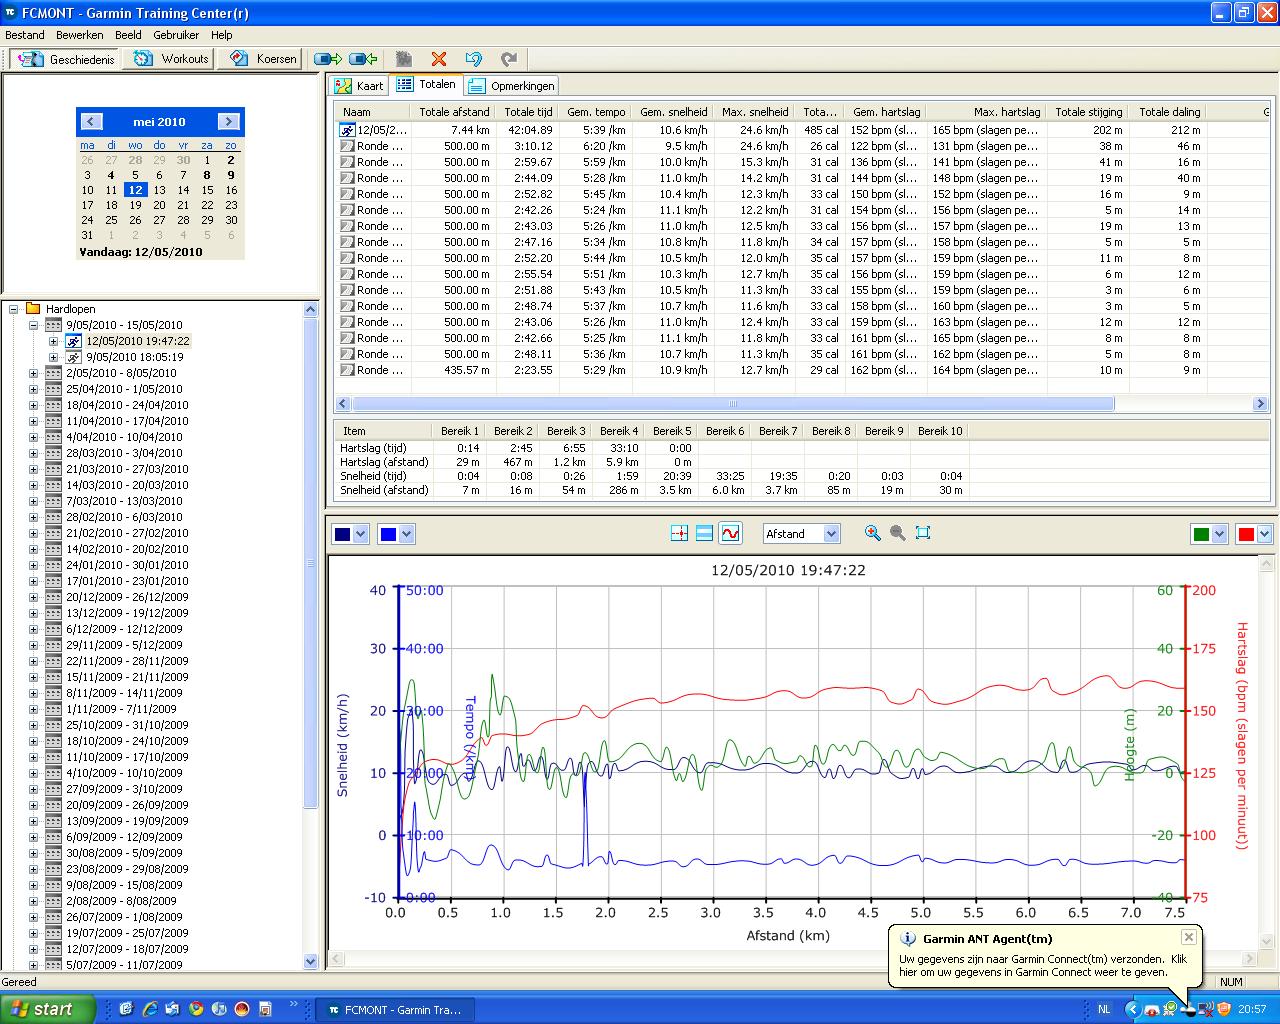
Task: Click the calendar previous month arrow
Action: coord(92,122)
